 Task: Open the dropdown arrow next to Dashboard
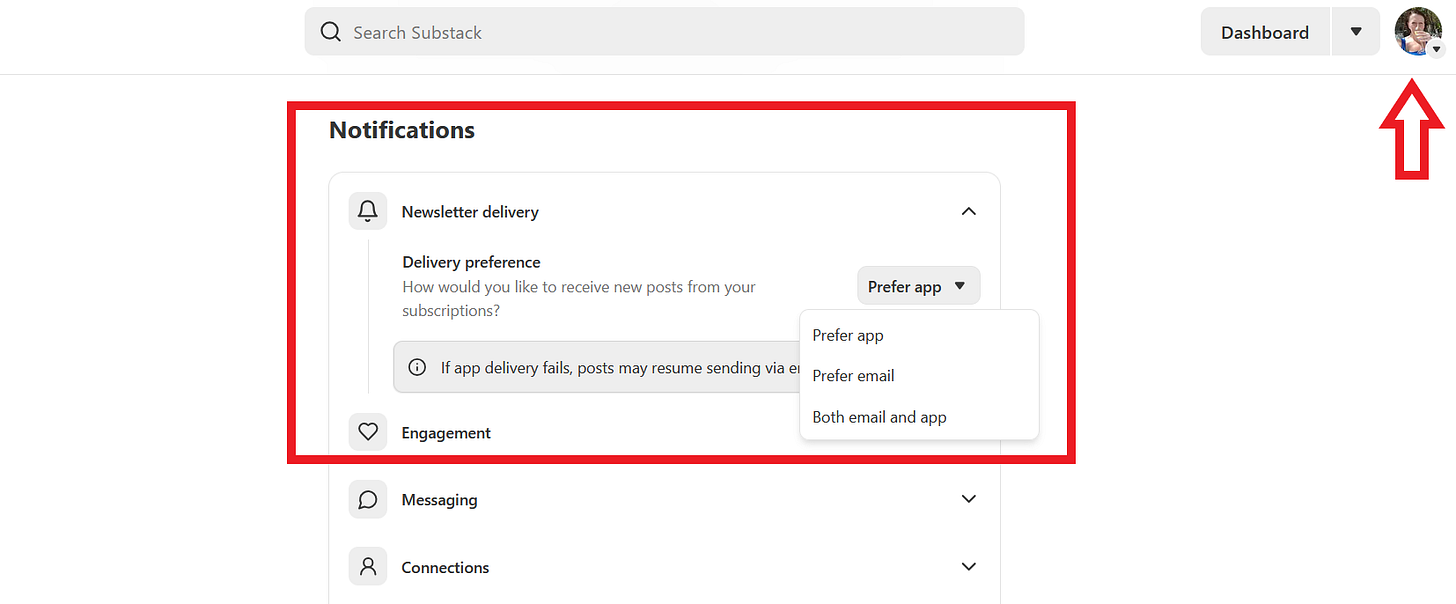point(1355,31)
